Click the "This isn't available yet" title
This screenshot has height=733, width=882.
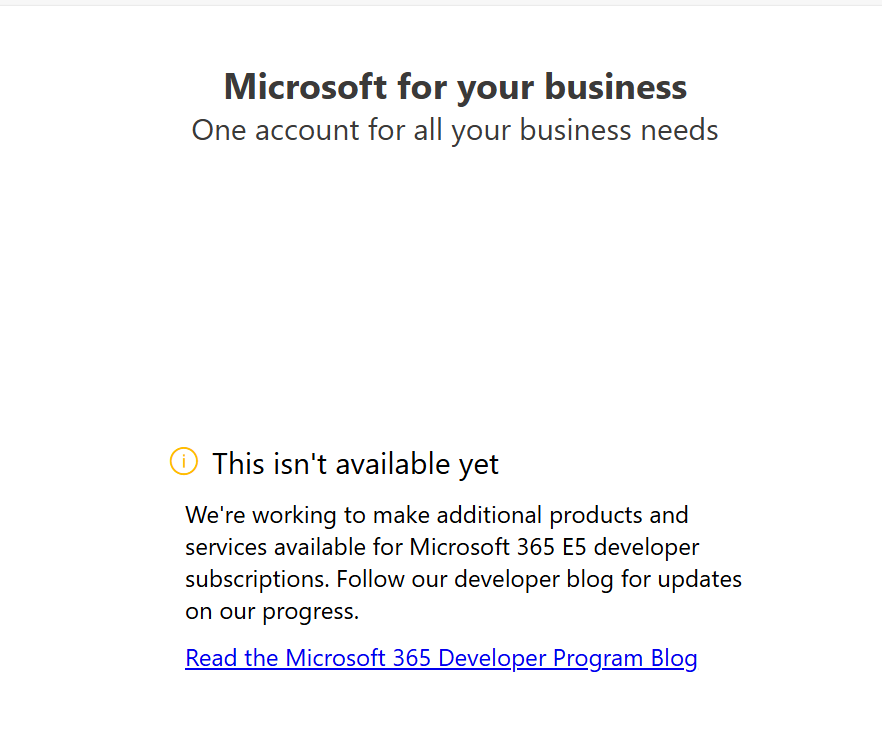[355, 464]
